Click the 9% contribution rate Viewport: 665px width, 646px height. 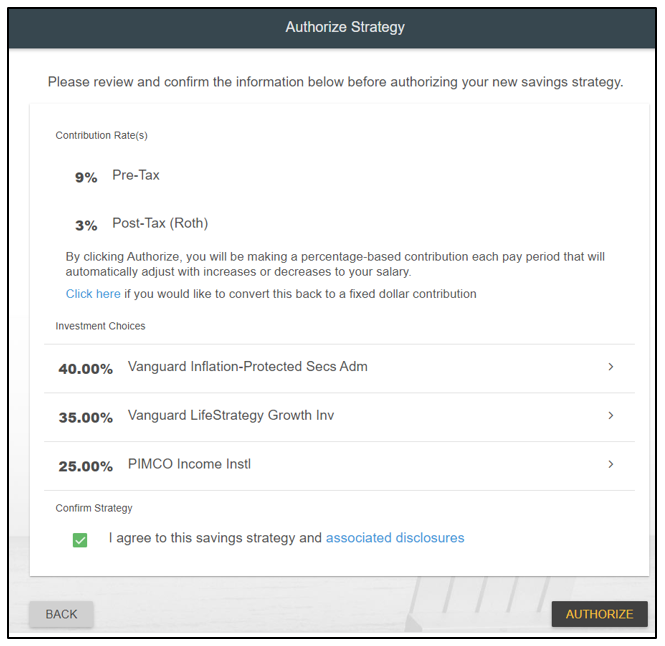click(x=86, y=177)
